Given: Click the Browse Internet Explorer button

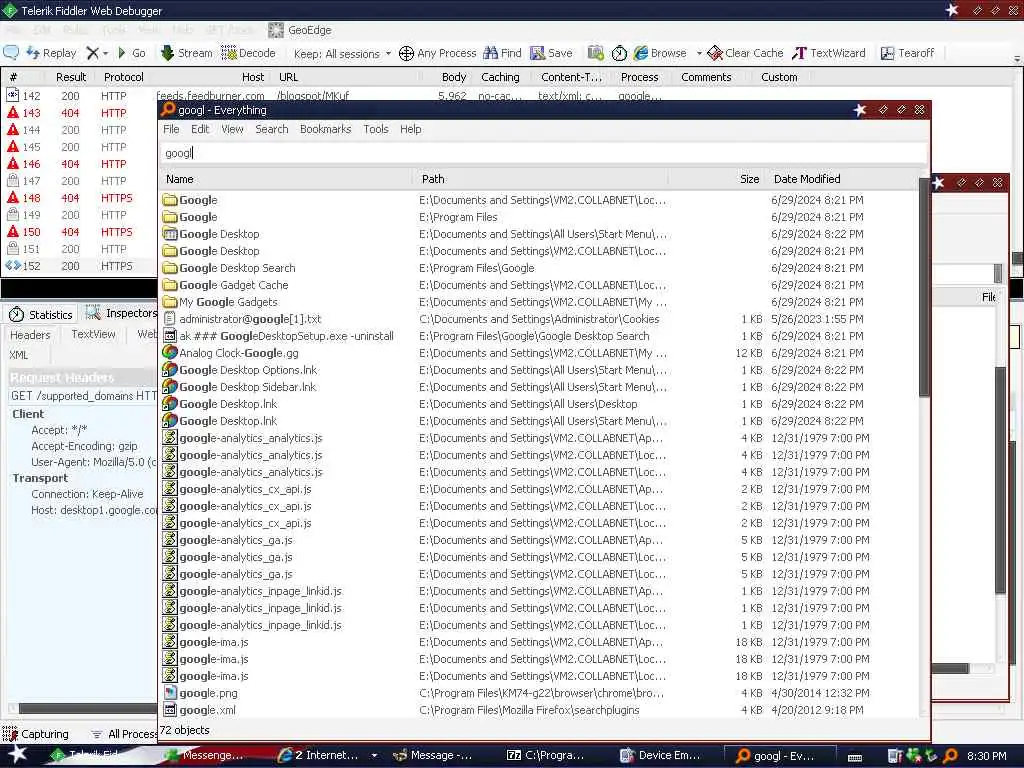Looking at the screenshot, I should [x=660, y=53].
